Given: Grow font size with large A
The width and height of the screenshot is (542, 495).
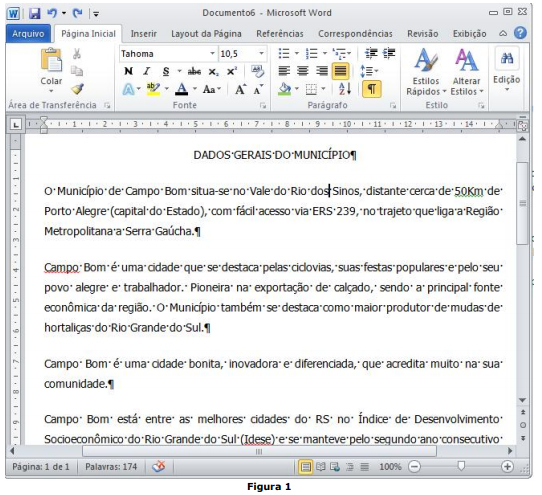Looking at the screenshot, I should 241,90.
